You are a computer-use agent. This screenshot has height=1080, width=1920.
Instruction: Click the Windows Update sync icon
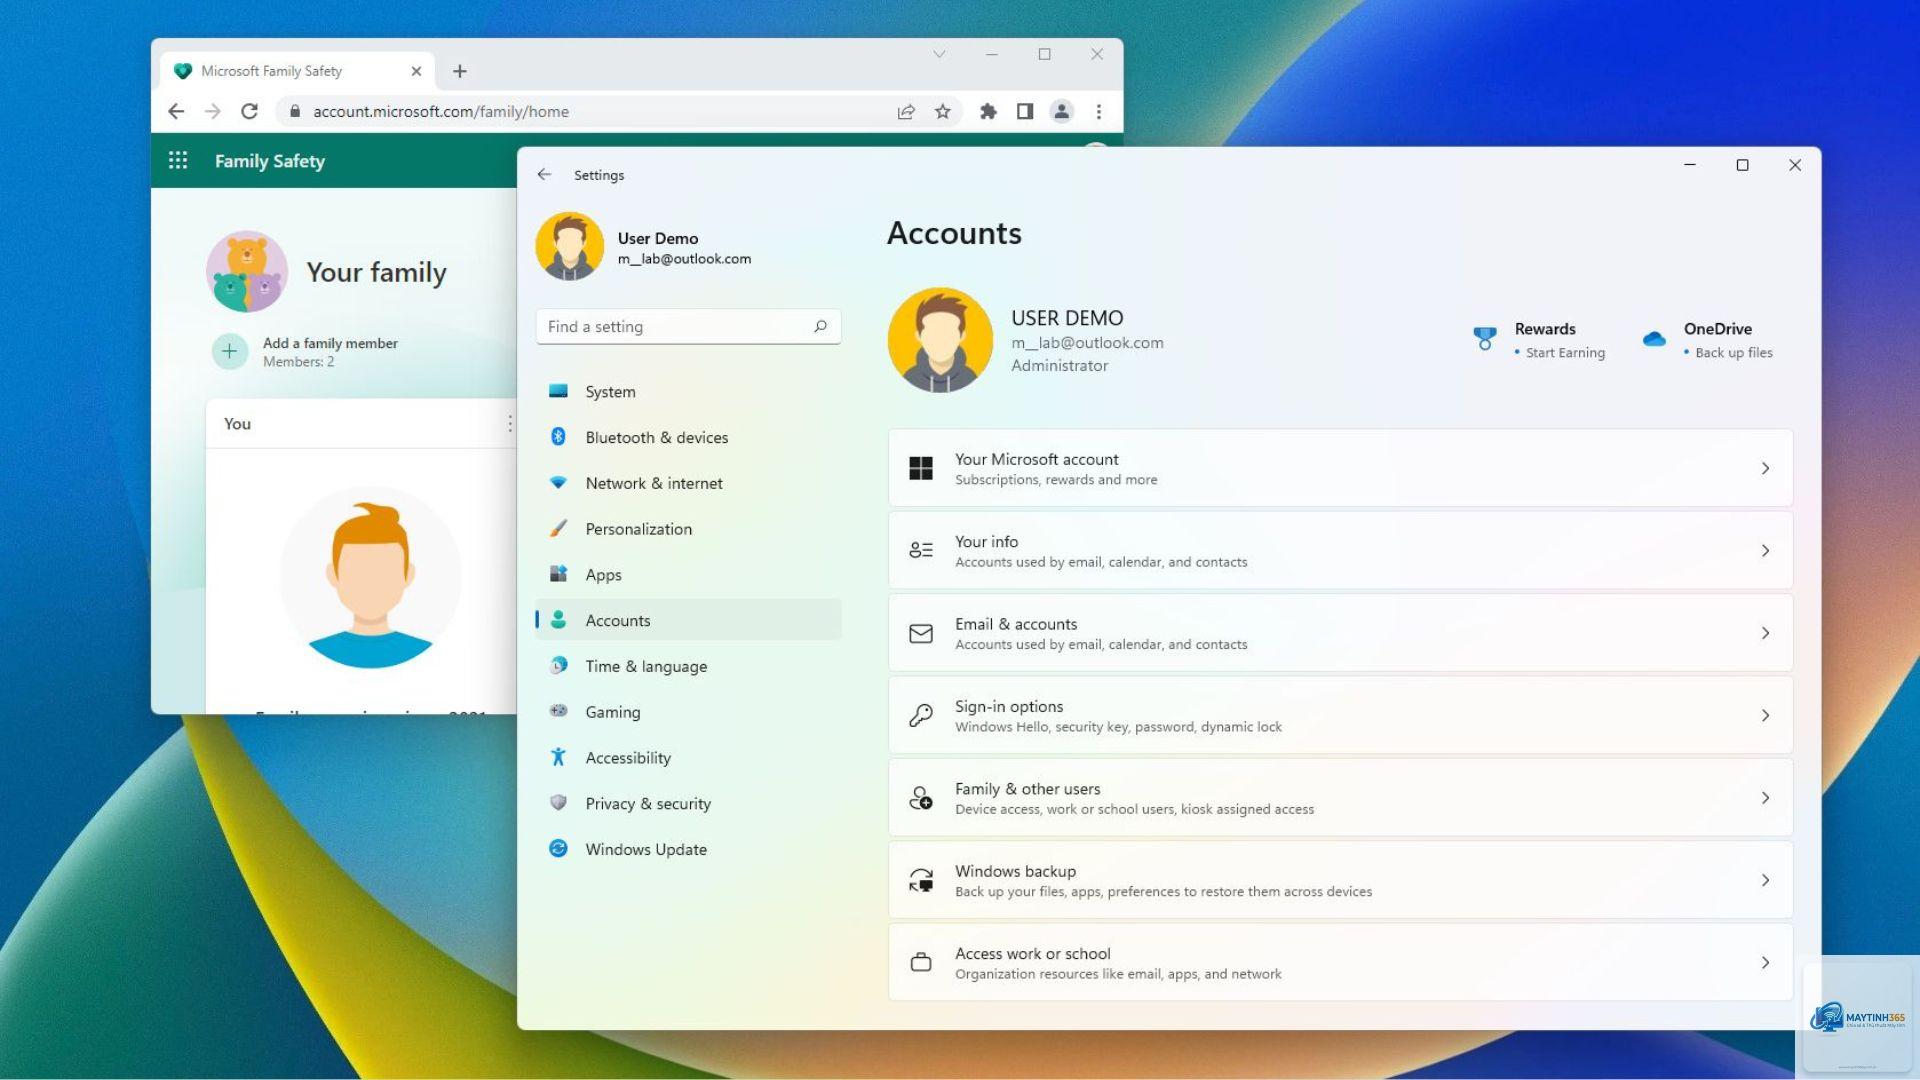(558, 848)
